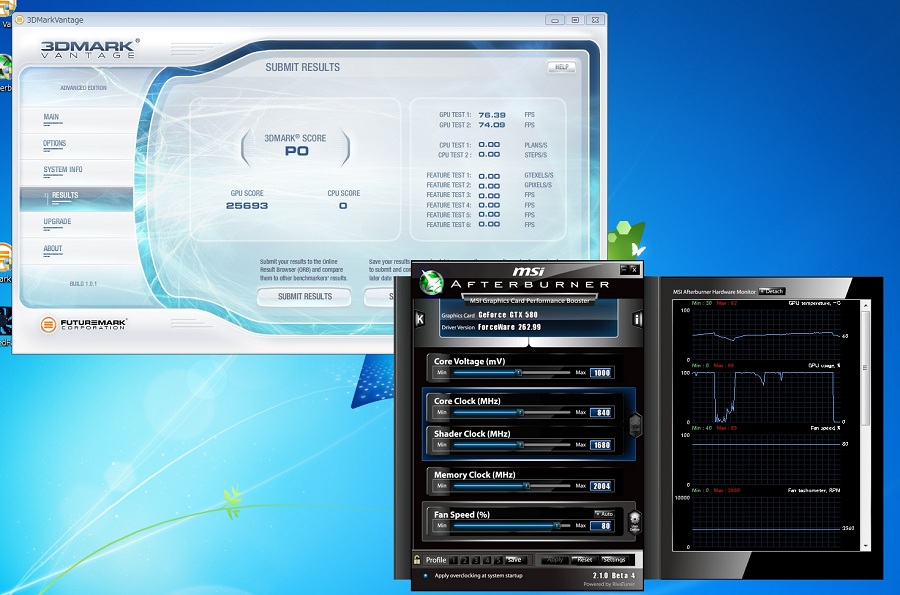Click the Reset button in Afterburner

click(x=584, y=559)
